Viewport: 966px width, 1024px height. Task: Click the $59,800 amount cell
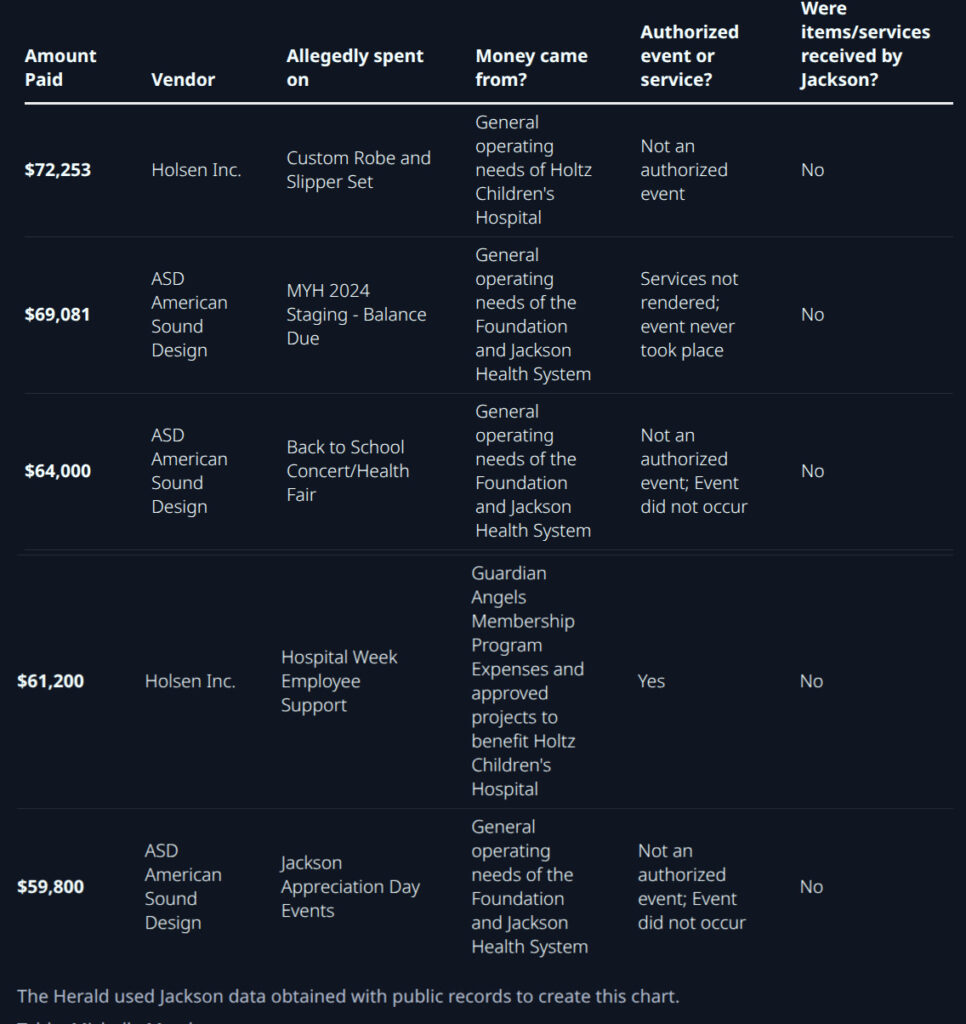(51, 887)
